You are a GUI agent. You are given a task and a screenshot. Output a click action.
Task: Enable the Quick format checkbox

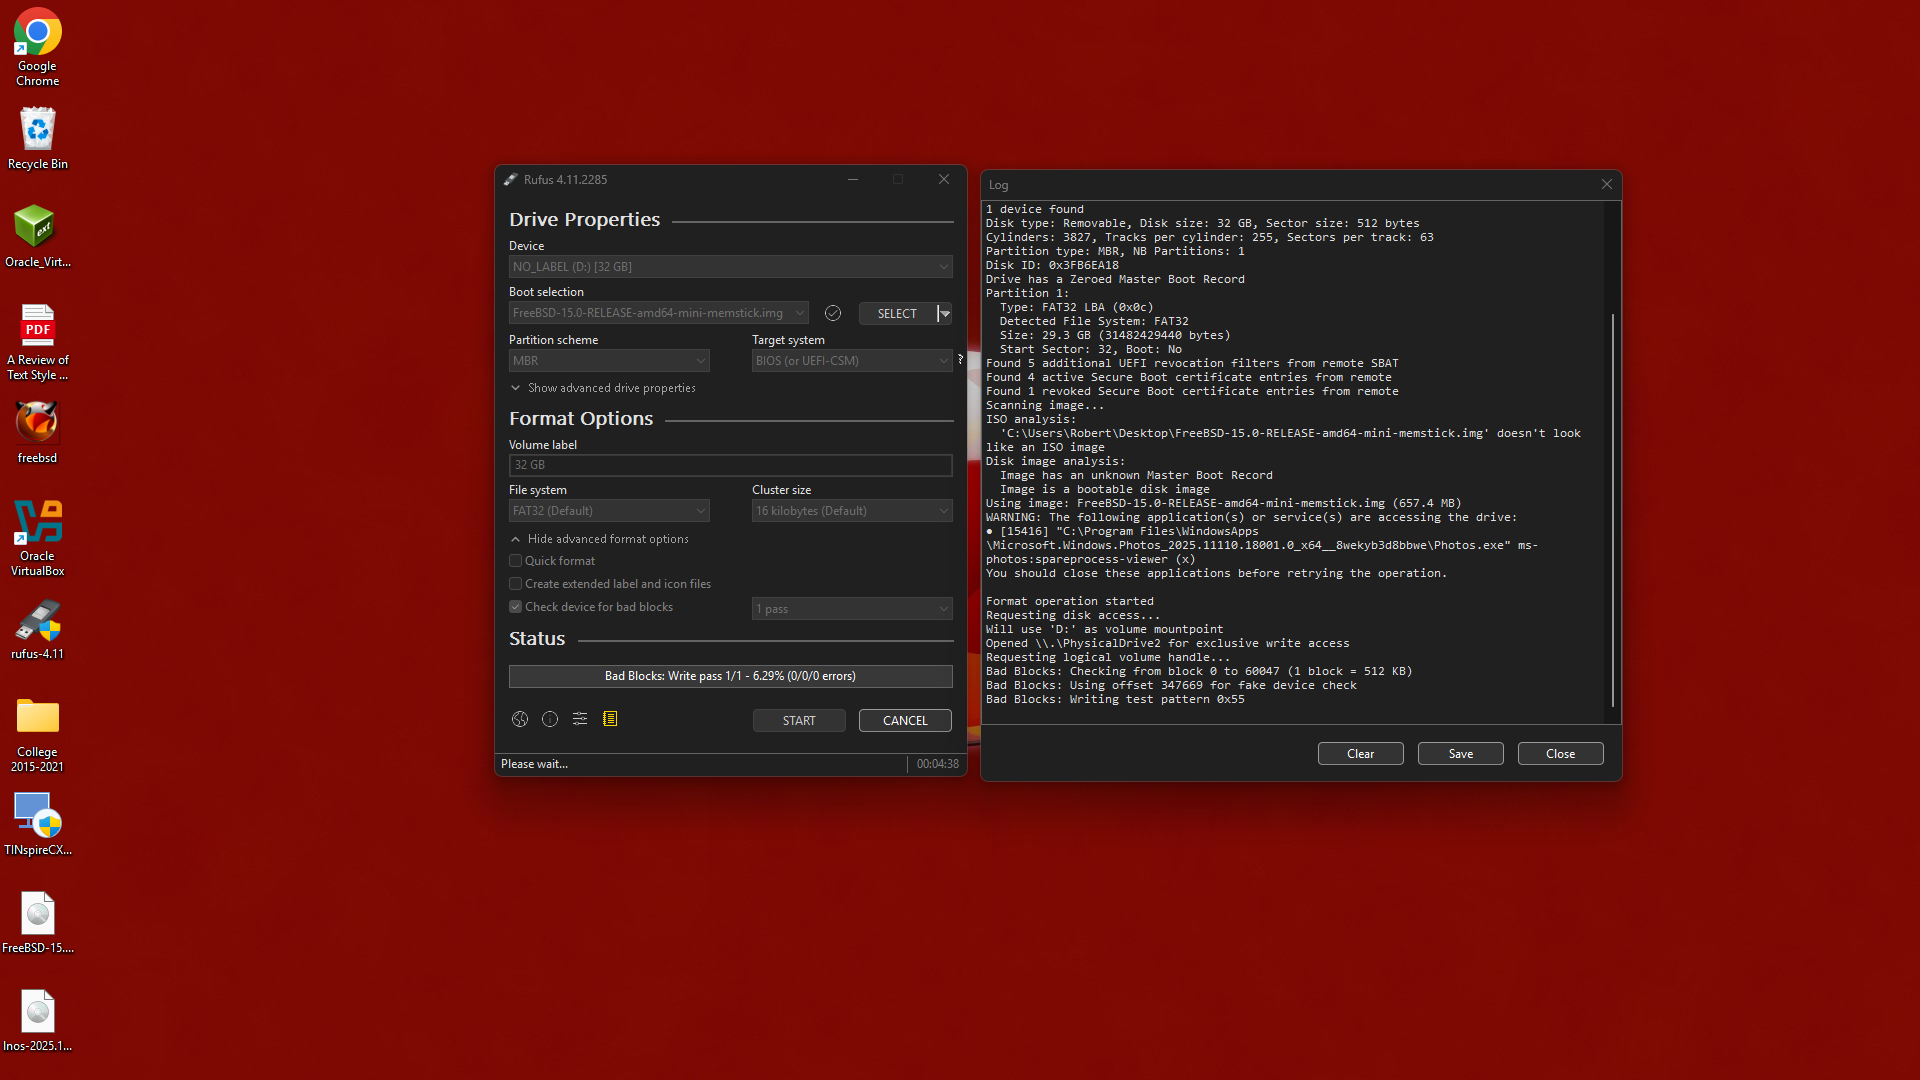pos(516,561)
